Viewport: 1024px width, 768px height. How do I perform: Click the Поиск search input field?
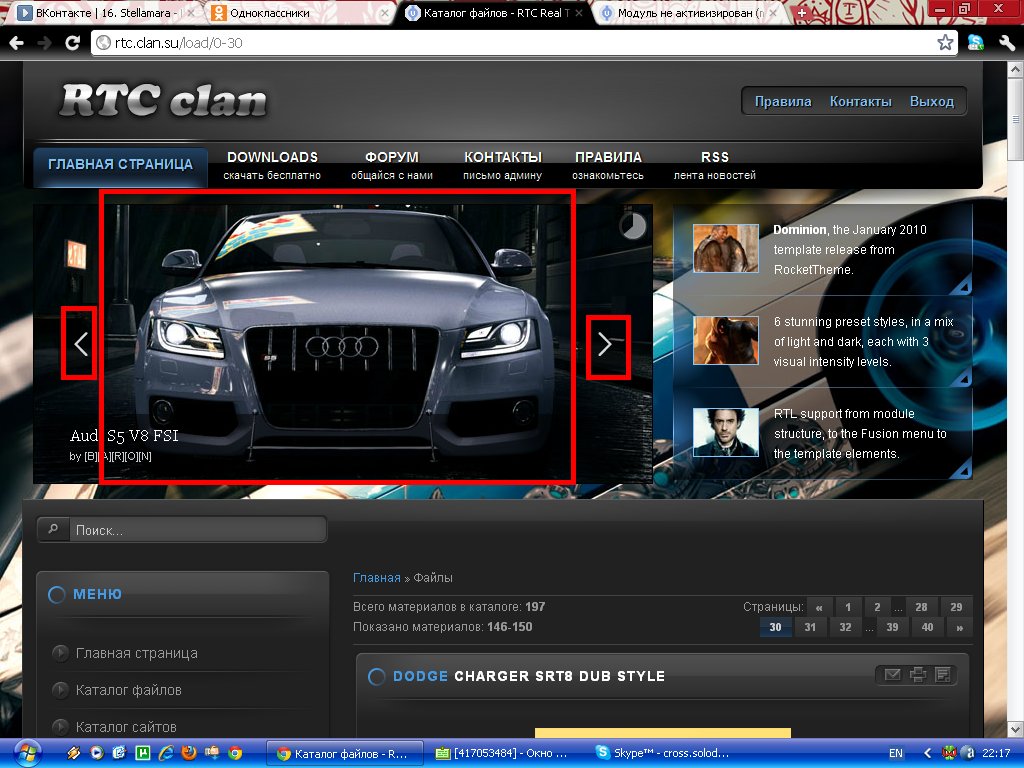[x=197, y=530]
